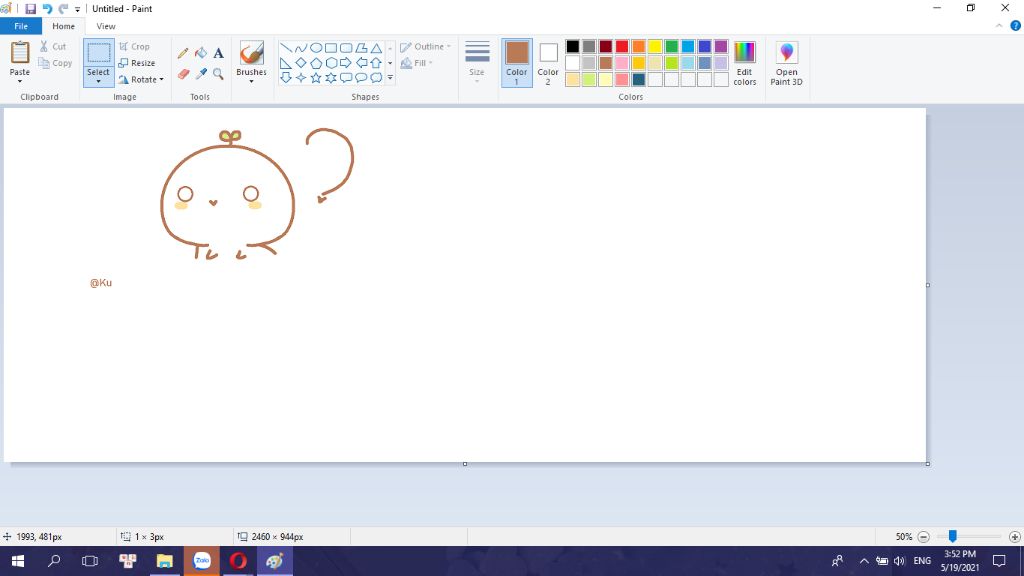Open the File menu
The width and height of the screenshot is (1024, 576).
(21, 26)
